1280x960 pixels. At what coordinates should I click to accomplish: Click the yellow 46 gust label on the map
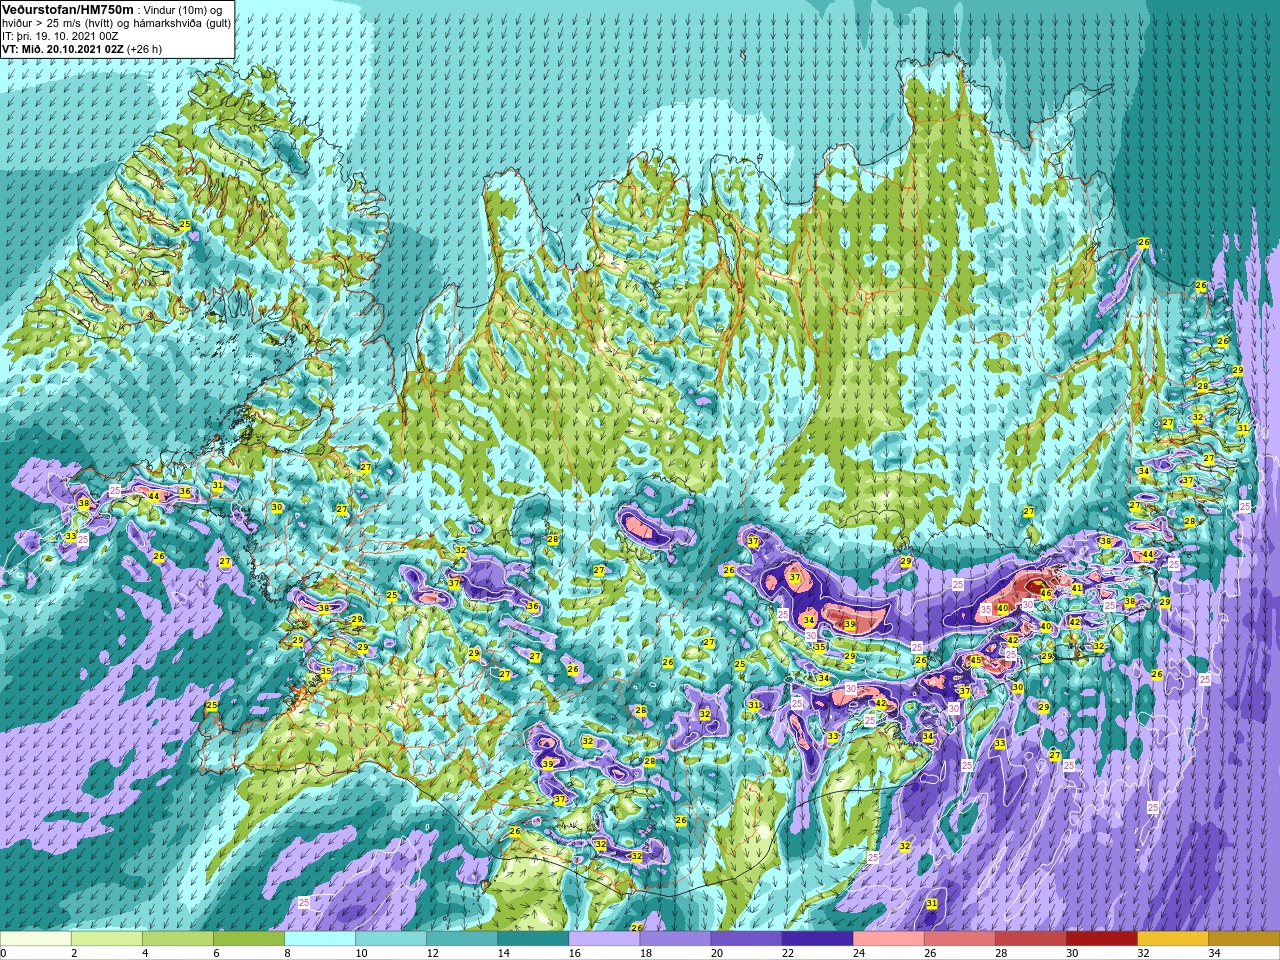click(x=1045, y=593)
